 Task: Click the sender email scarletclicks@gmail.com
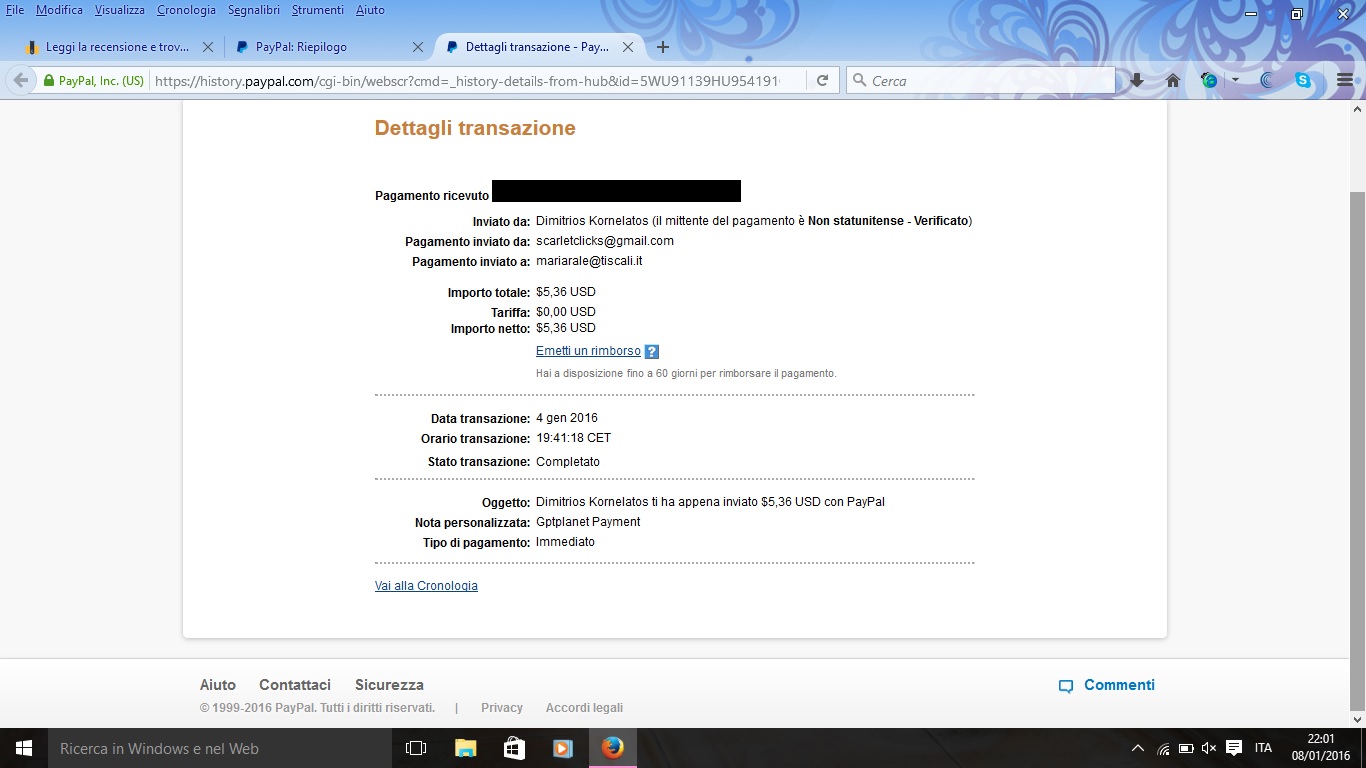tap(605, 241)
